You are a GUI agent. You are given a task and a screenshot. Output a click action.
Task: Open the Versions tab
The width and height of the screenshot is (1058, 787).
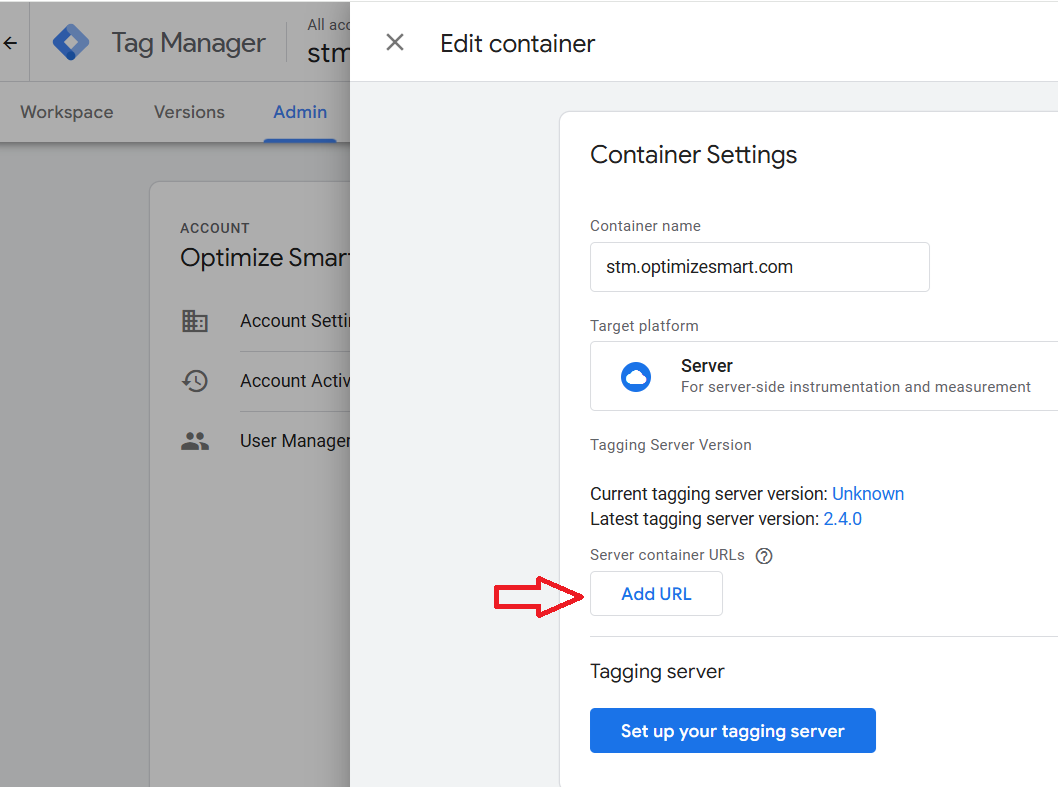pos(189,112)
